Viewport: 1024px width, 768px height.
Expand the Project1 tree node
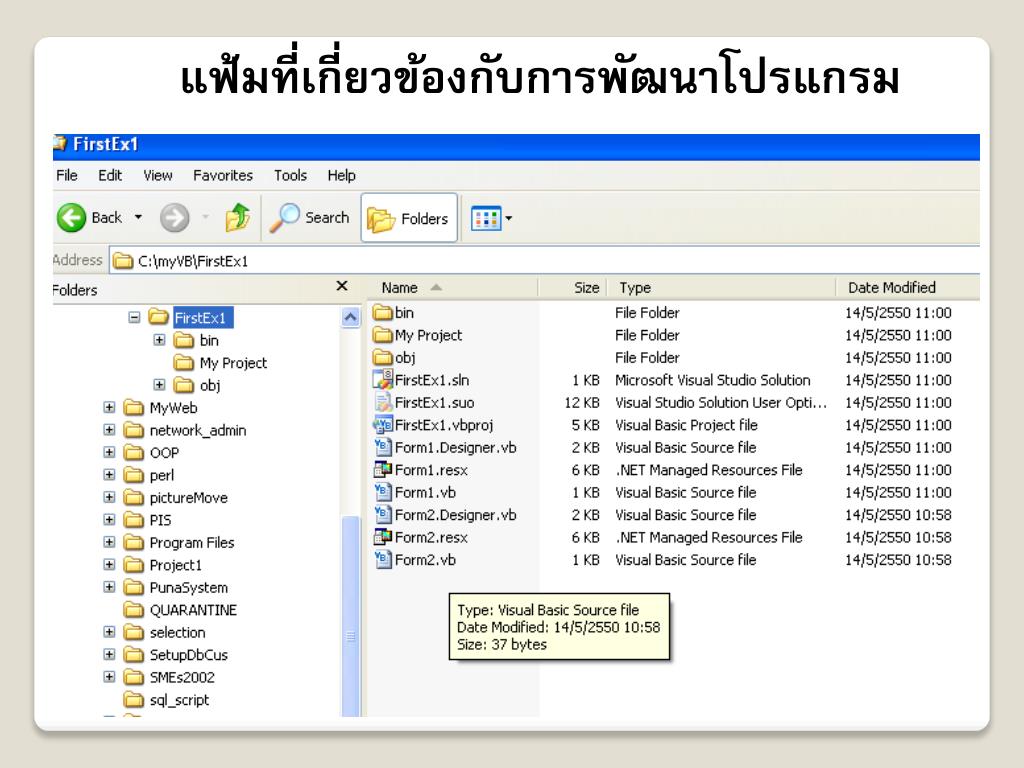109,564
